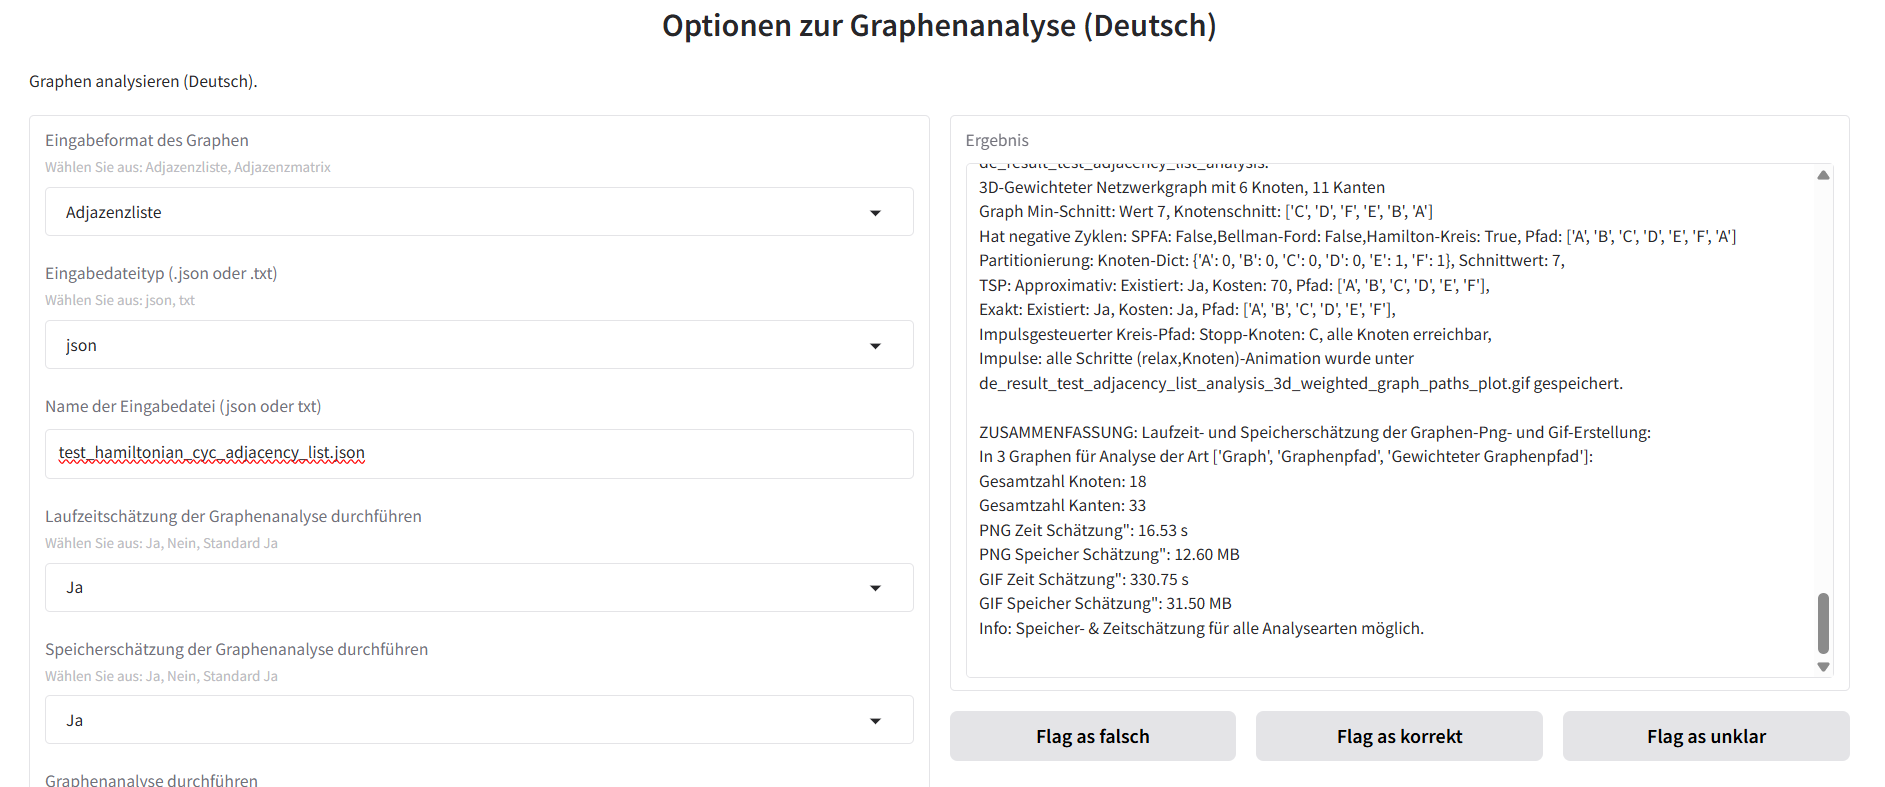Image resolution: width=1885 pixels, height=787 pixels.
Task: Click 'GIF Speicher Schätzung": 31.50 MB' line
Action: click(x=1105, y=603)
